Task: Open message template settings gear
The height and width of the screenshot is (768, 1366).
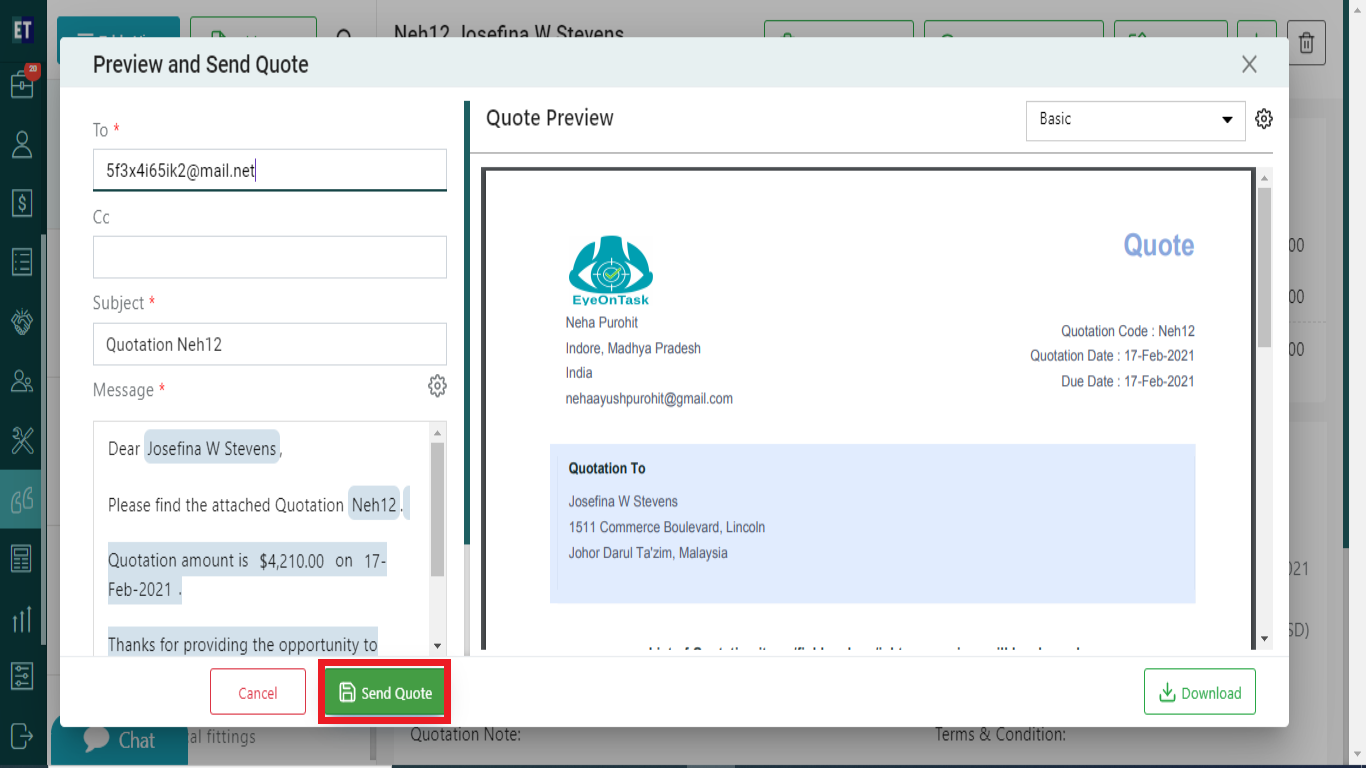Action: pyautogui.click(x=437, y=386)
